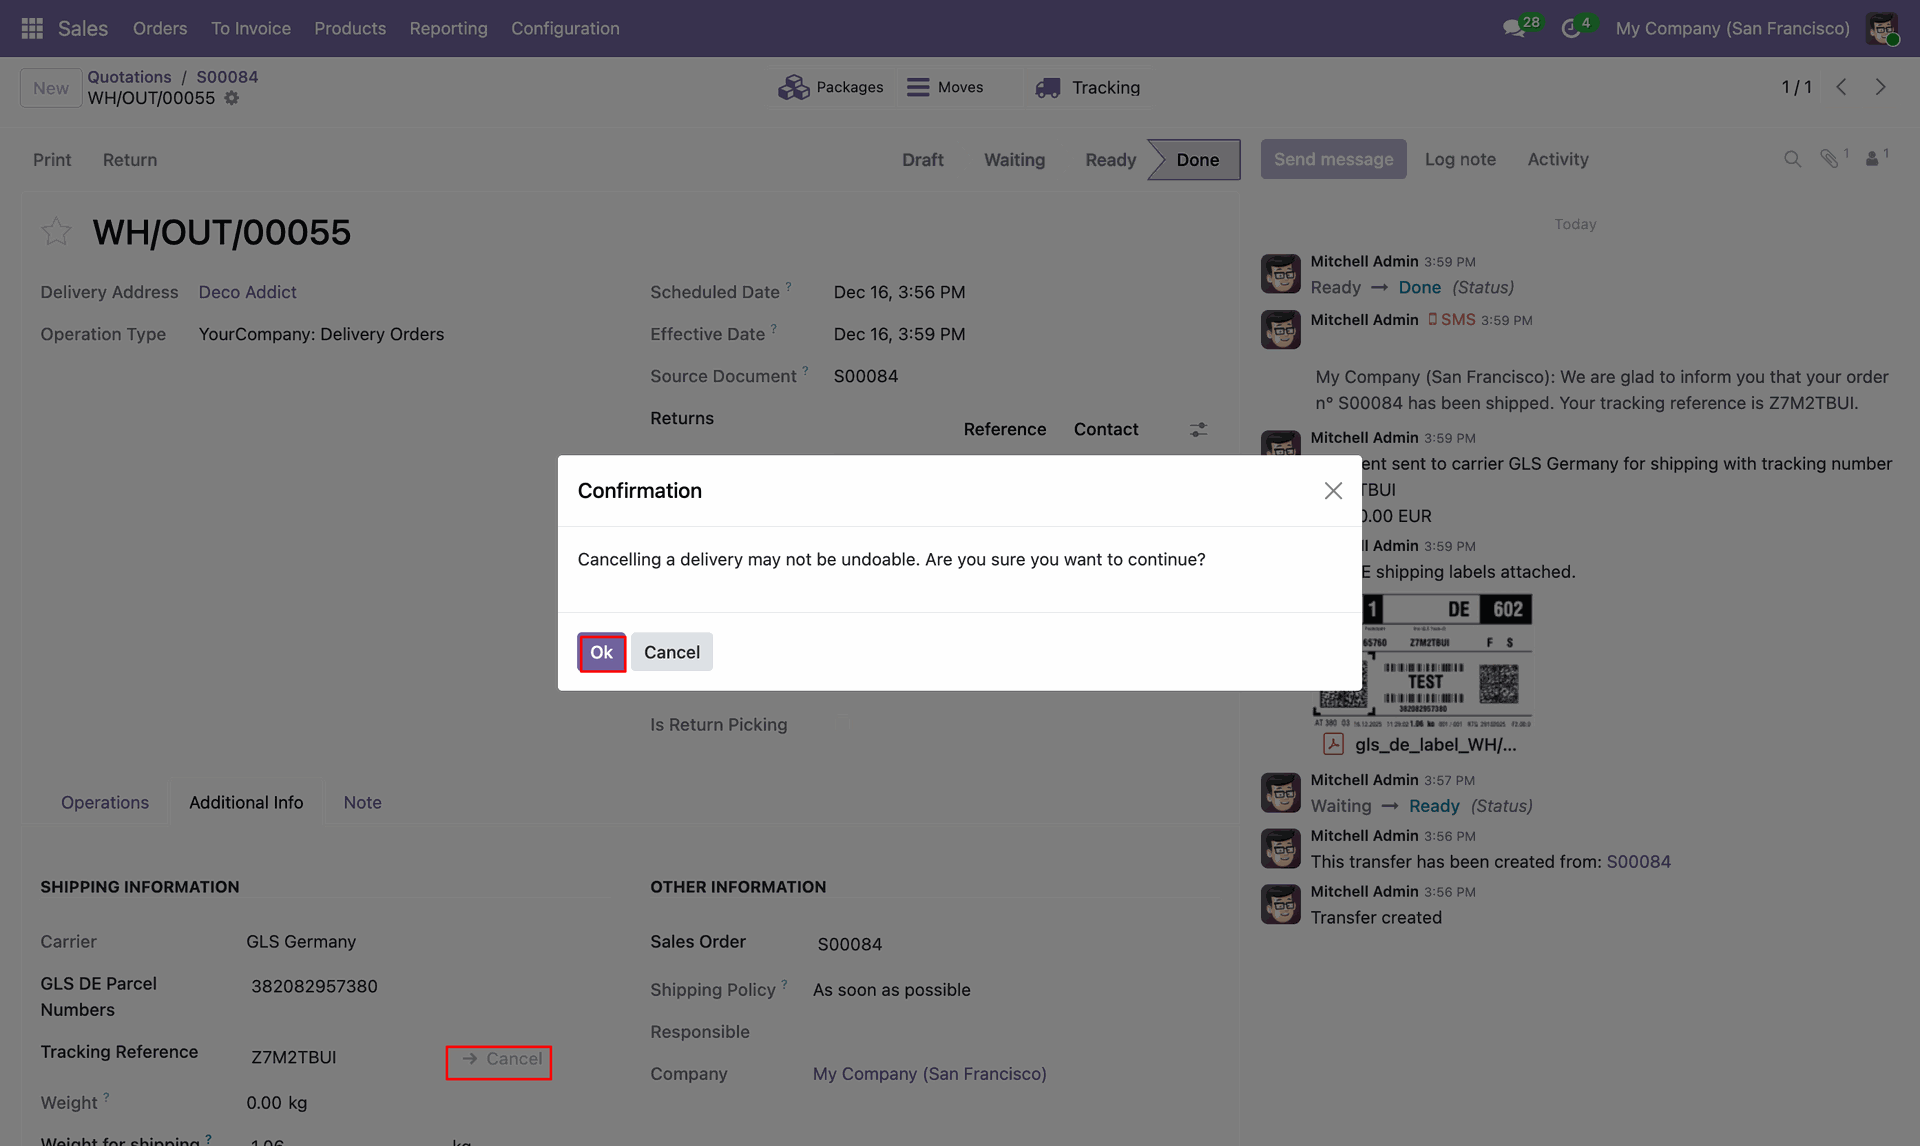Open the gear actions menu
Viewport: 1920px width, 1146px height.
point(232,98)
